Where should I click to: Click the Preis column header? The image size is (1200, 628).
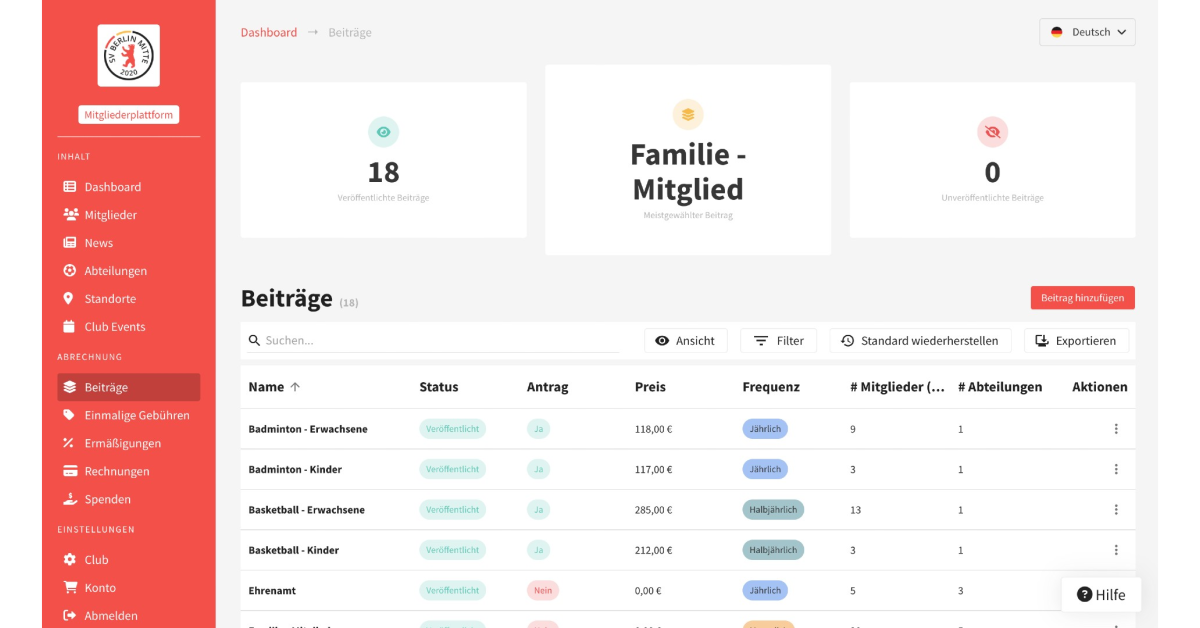650,387
